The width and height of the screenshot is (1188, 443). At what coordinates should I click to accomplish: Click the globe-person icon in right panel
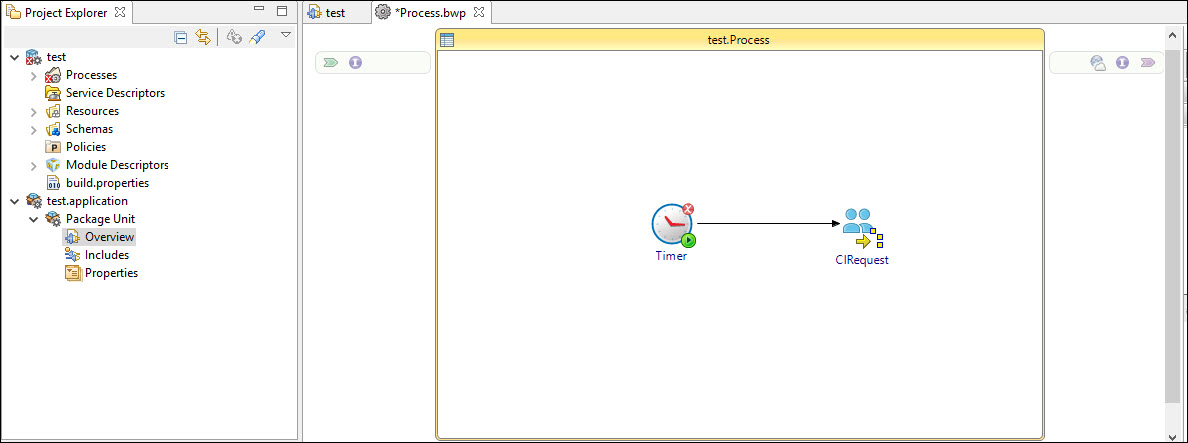1098,63
